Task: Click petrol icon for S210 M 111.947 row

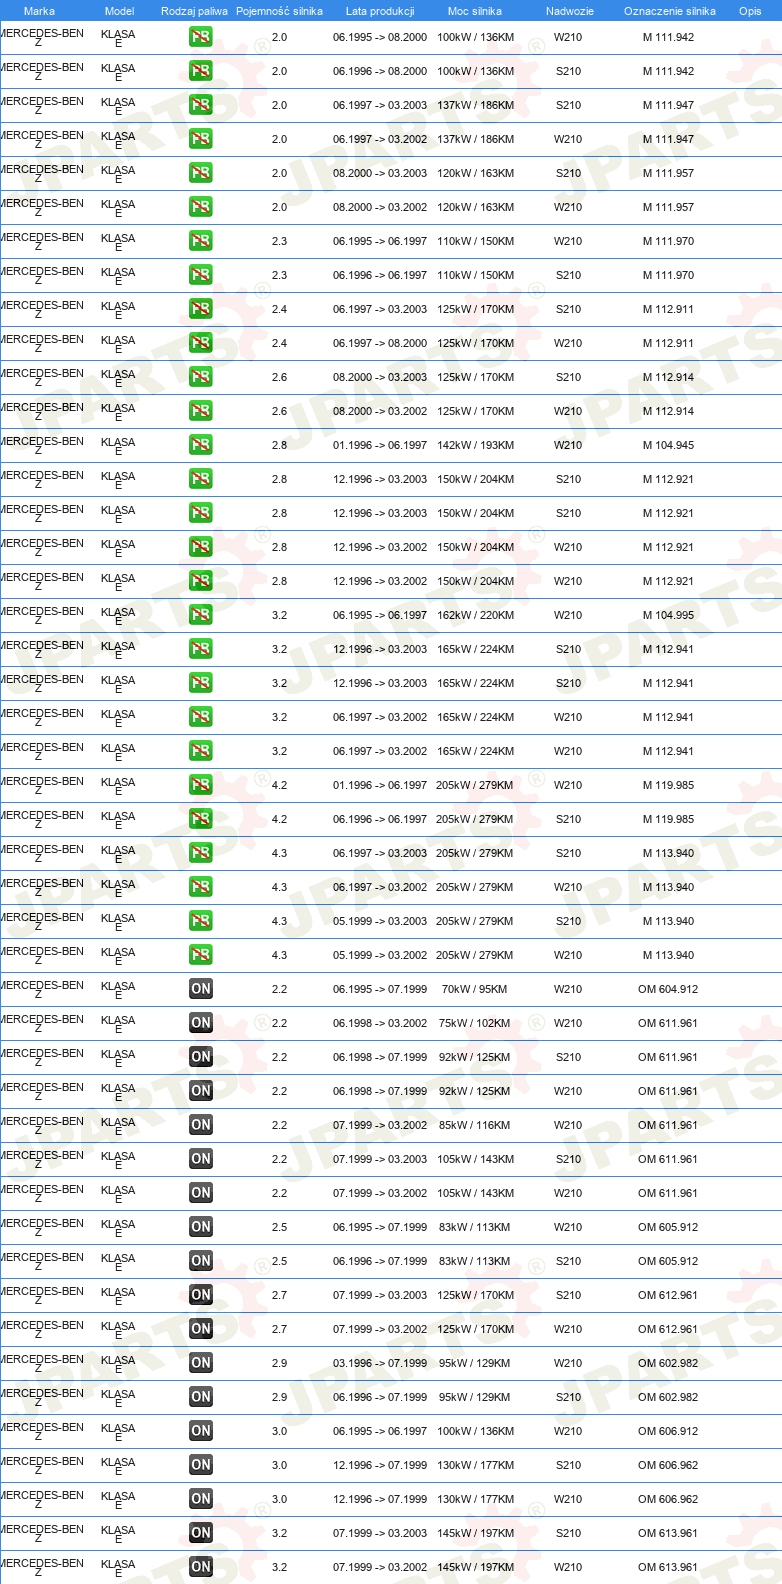Action: pyautogui.click(x=201, y=105)
